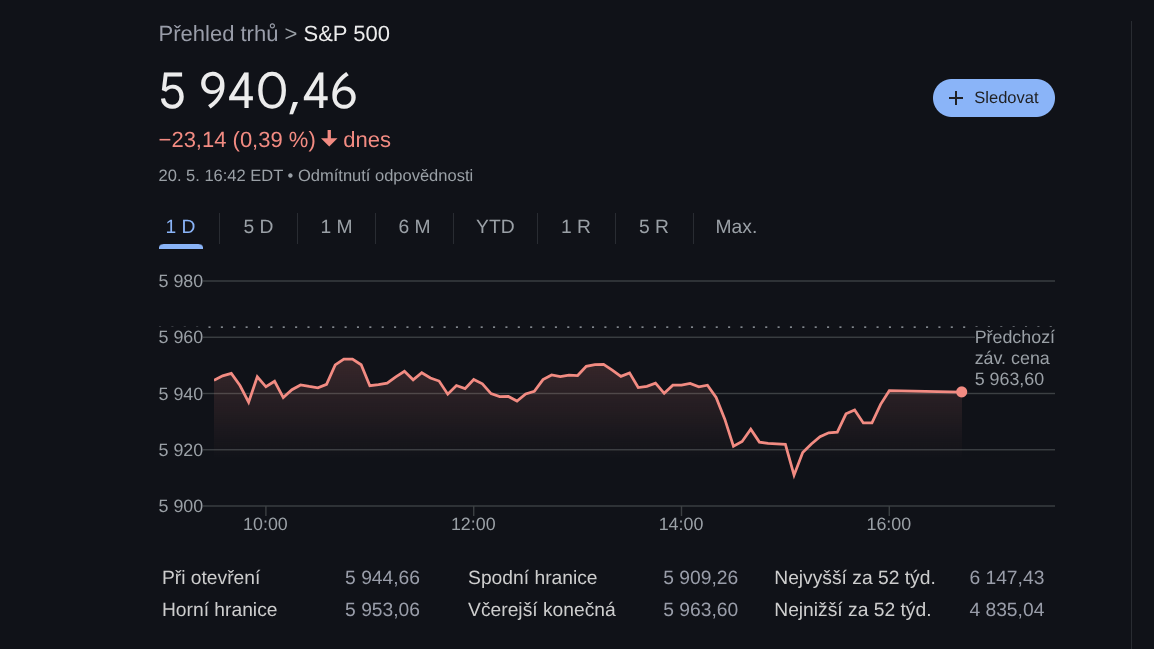
Task: Click the Sledovat follow button
Action: coord(994,98)
